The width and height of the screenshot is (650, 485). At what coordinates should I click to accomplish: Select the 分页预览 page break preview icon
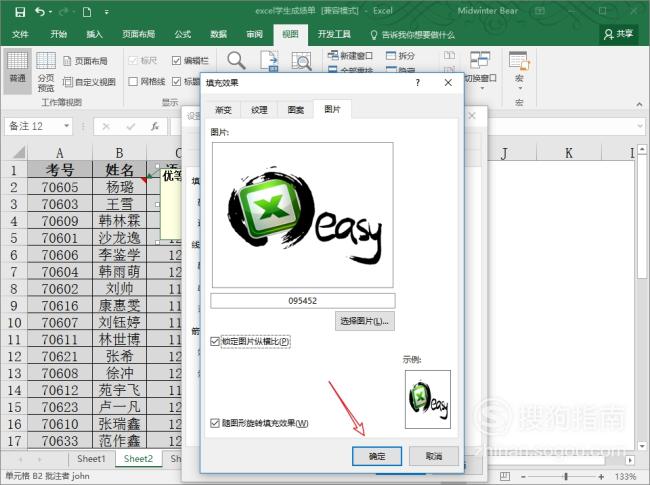46,71
